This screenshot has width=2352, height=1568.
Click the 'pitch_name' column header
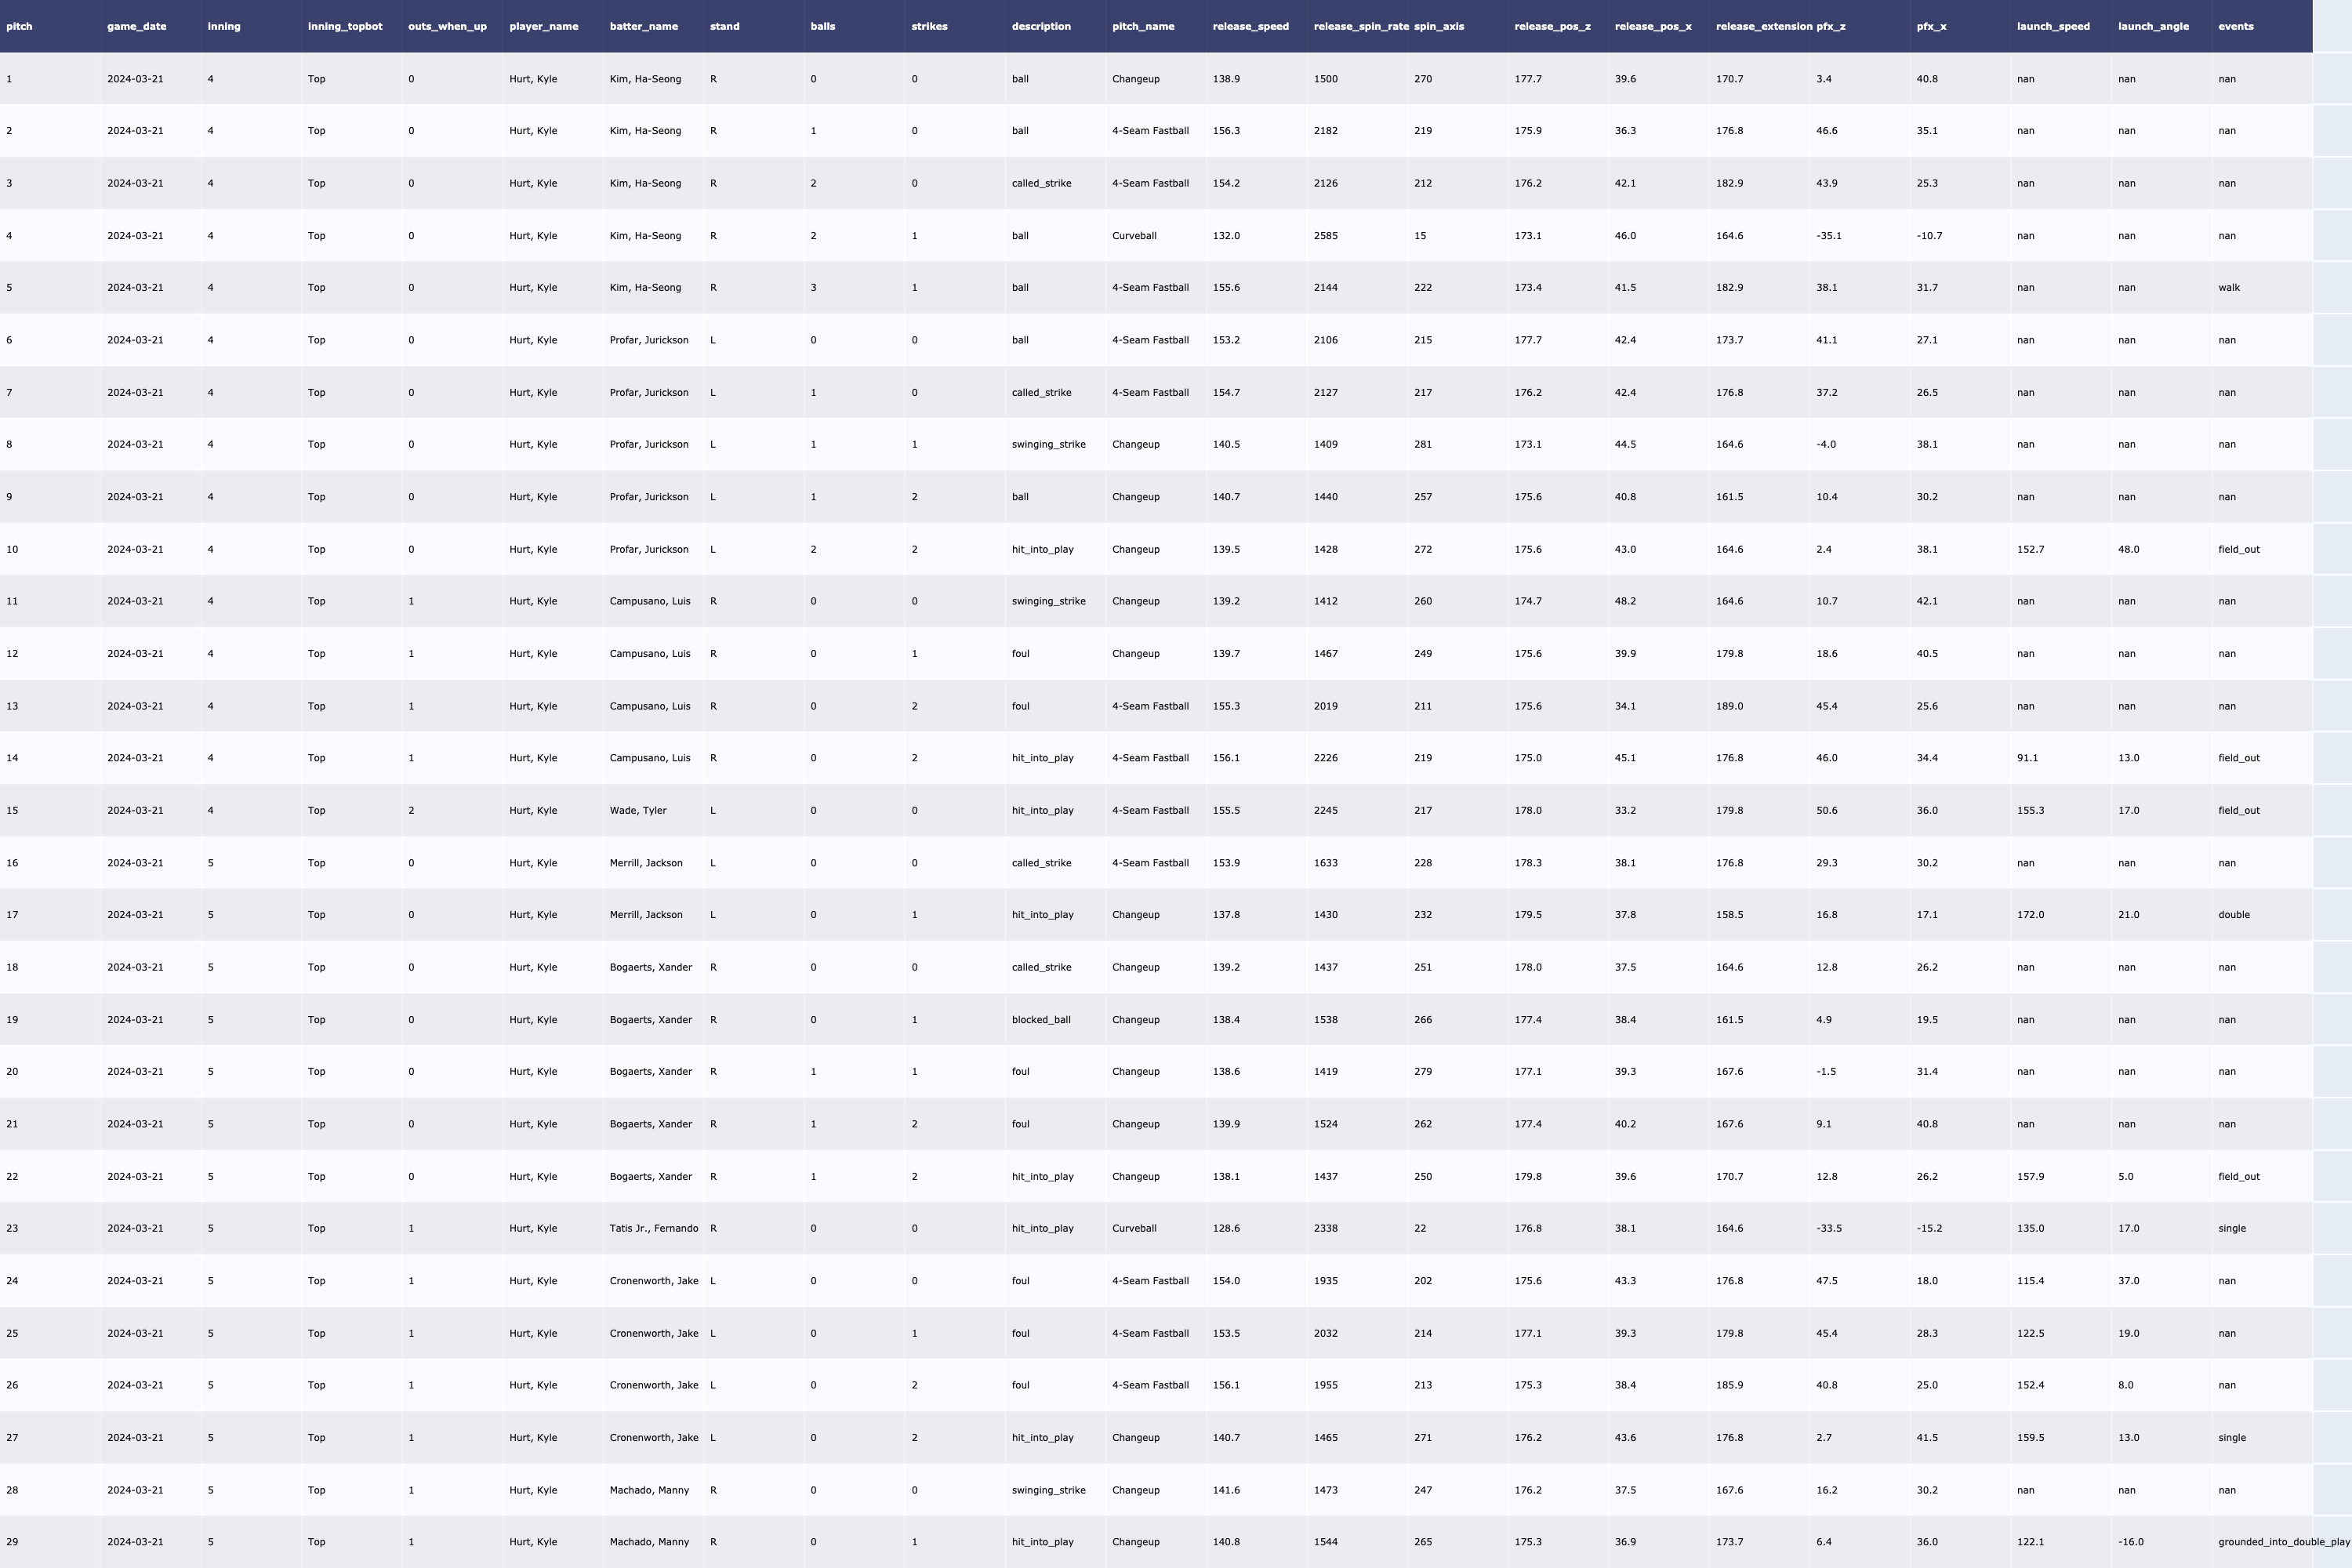coord(1143,26)
